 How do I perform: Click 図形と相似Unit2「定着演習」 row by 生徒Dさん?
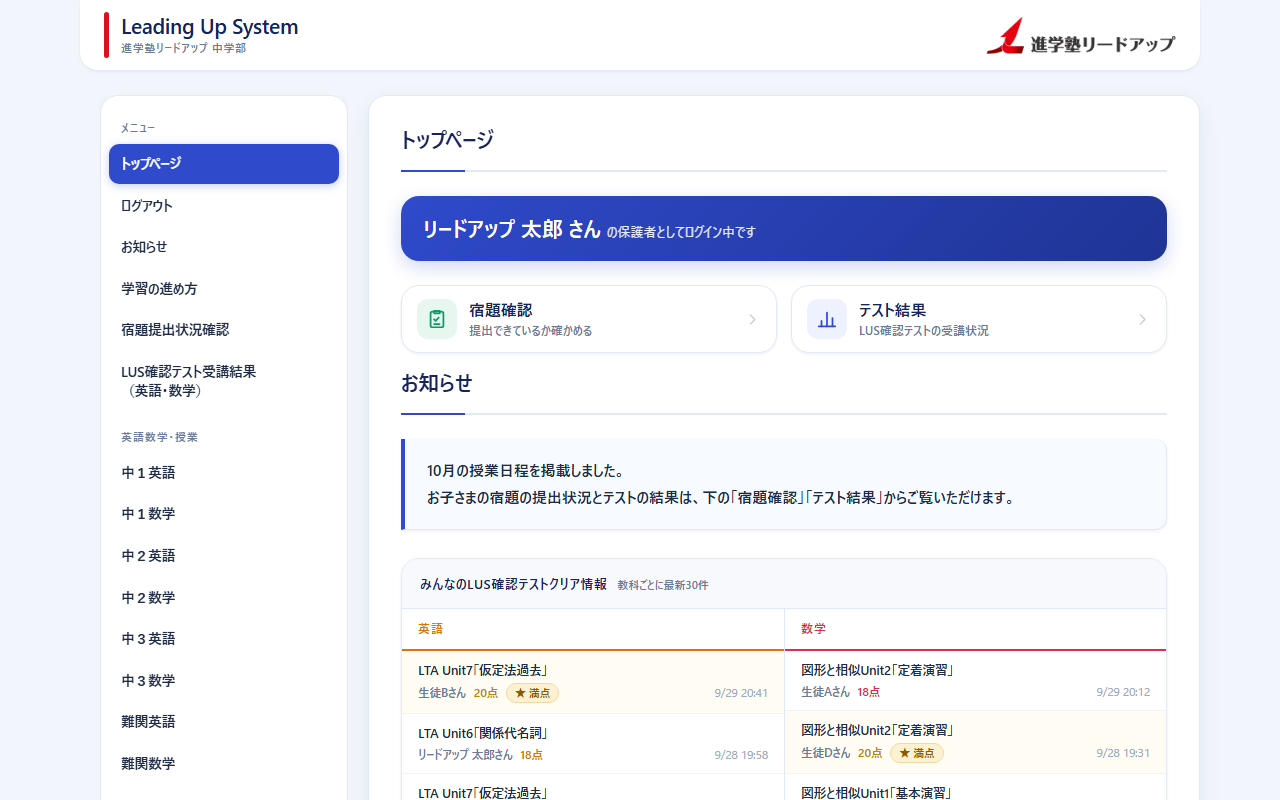[976, 741]
